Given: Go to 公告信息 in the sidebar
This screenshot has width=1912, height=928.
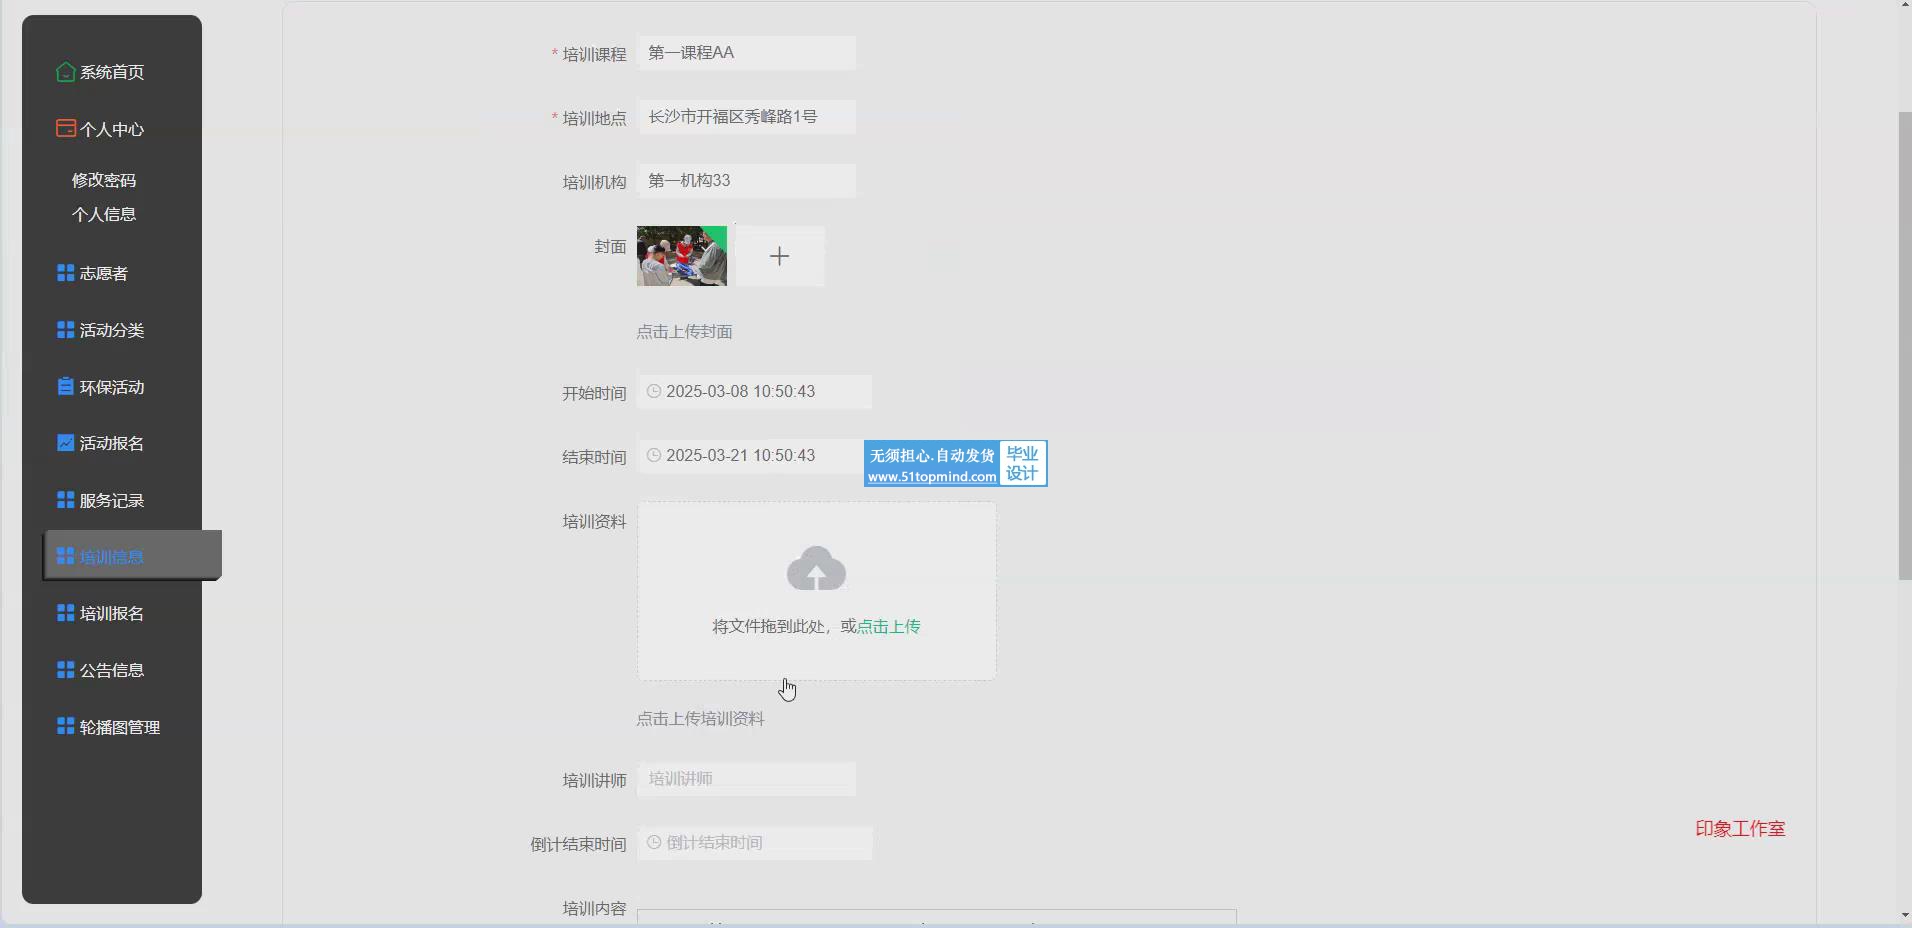Looking at the screenshot, I should click(112, 671).
